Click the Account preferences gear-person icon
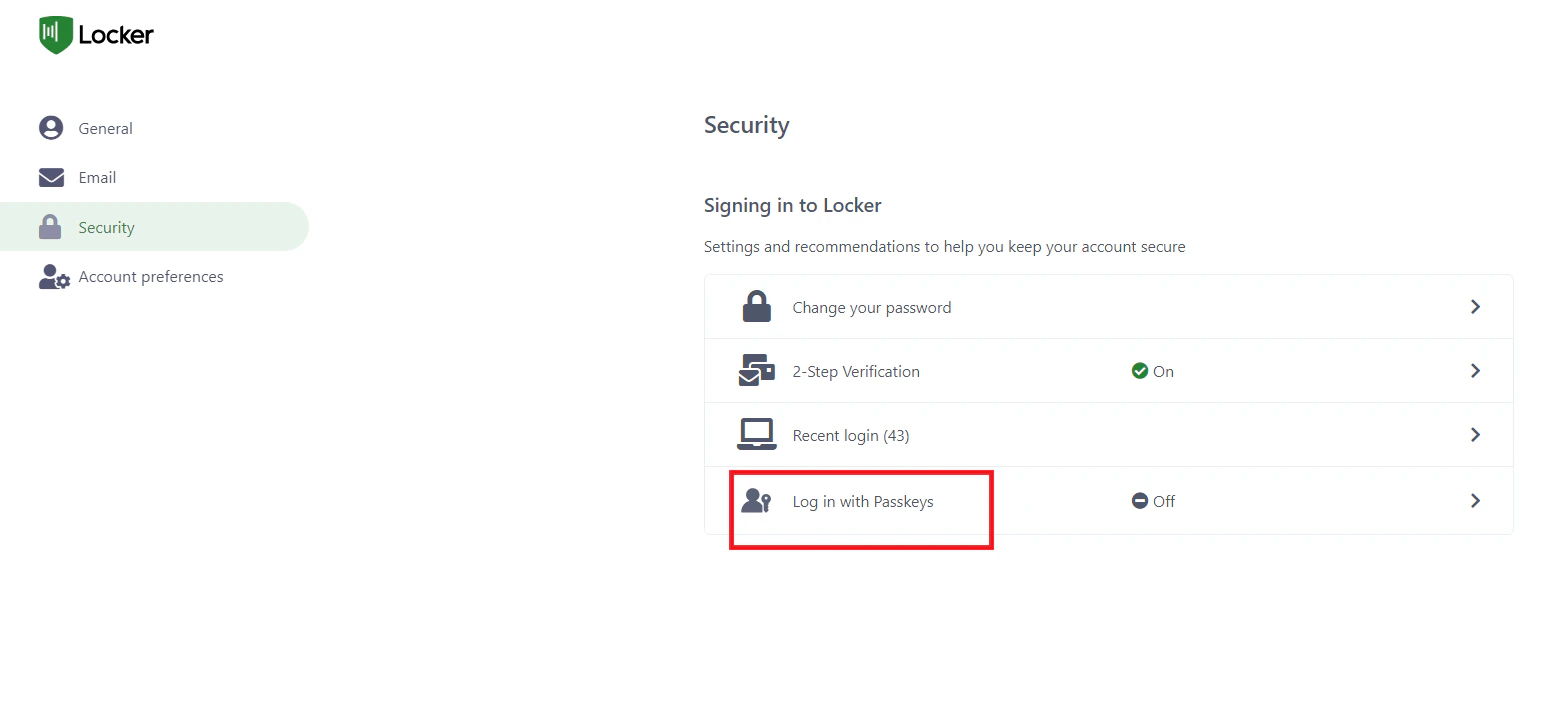Screen dimensions: 1556x719 (51, 277)
